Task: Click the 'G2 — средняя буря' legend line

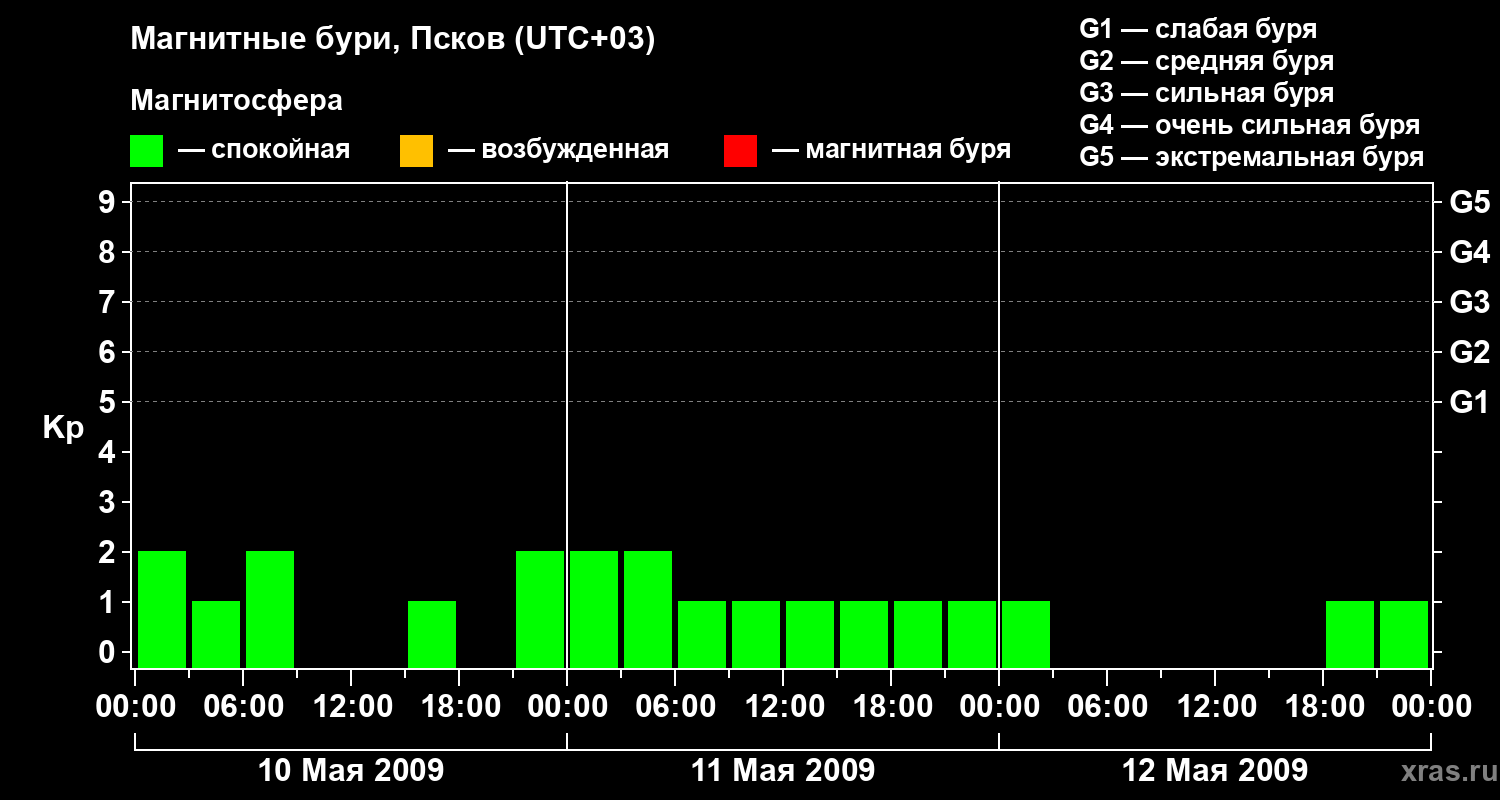Action: click(x=1206, y=61)
